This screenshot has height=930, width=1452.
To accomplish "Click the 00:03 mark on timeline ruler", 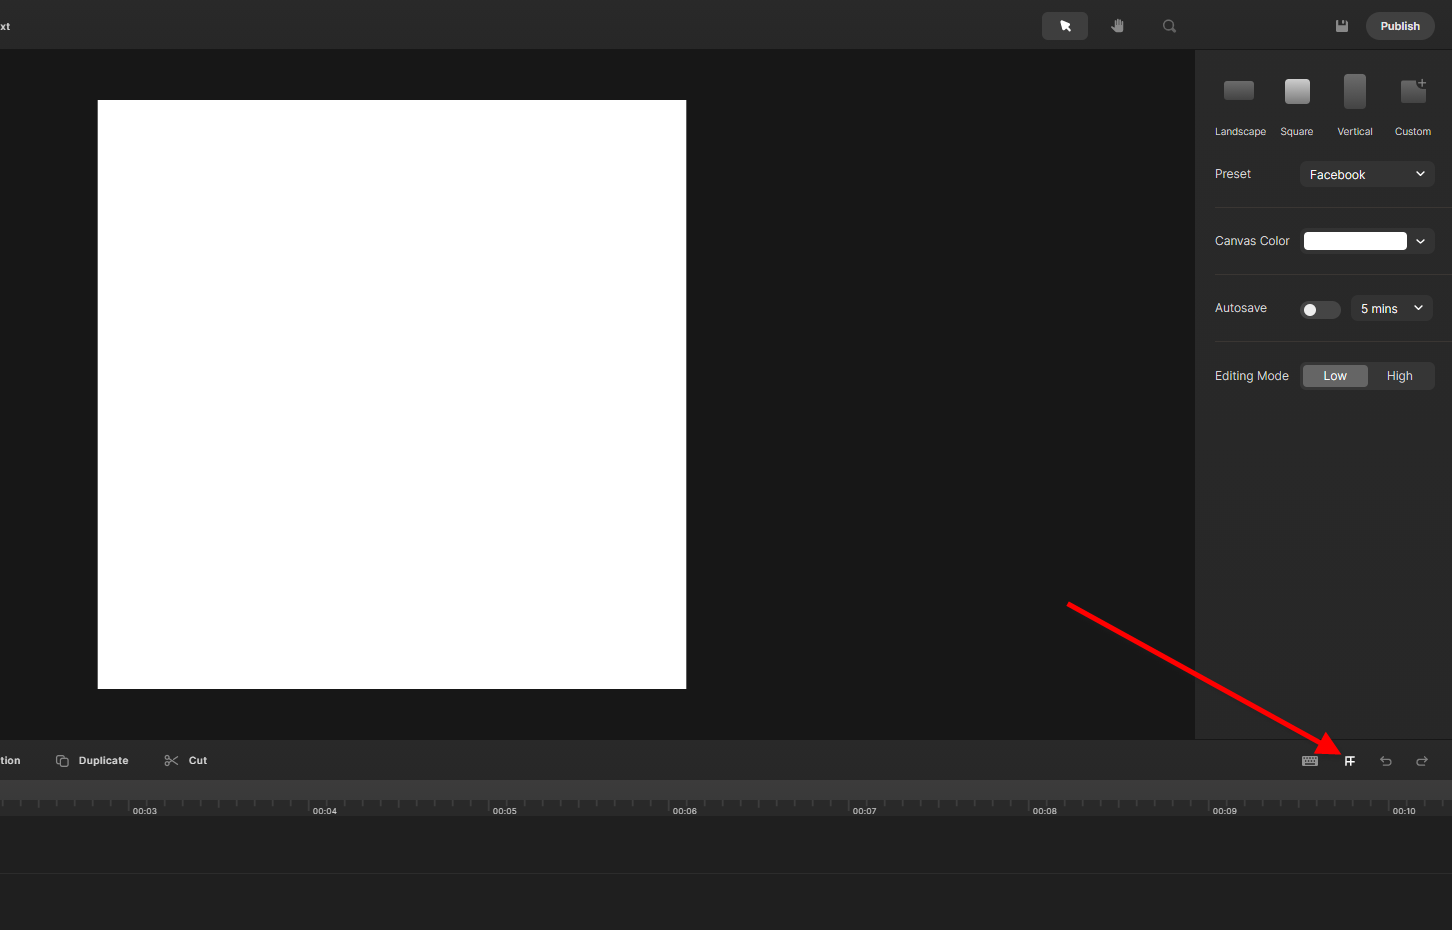I will 145,811.
